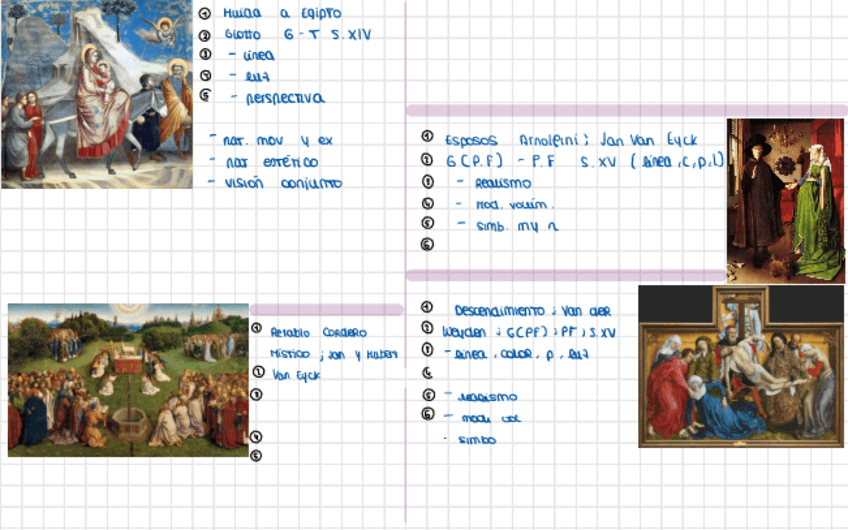Click the line "G(P.F) - P.F S.XV"
This screenshot has width=848, height=530.
(531, 161)
